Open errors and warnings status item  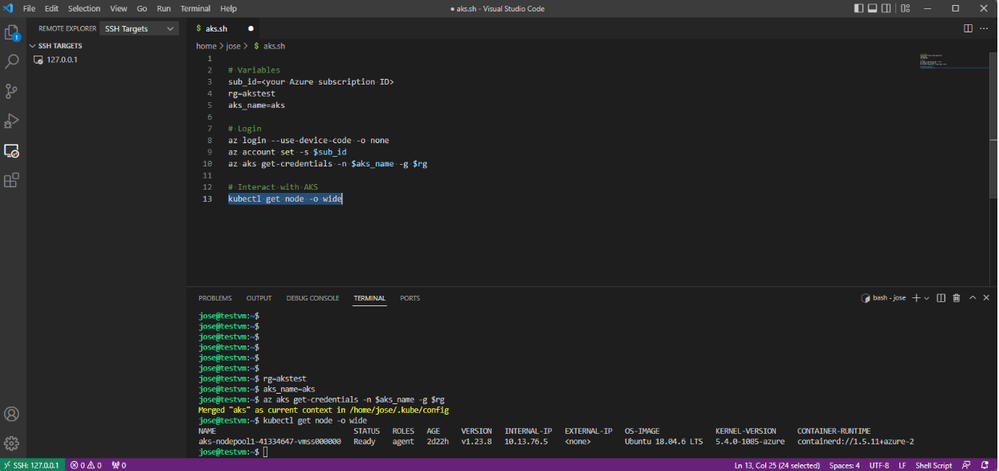86,465
